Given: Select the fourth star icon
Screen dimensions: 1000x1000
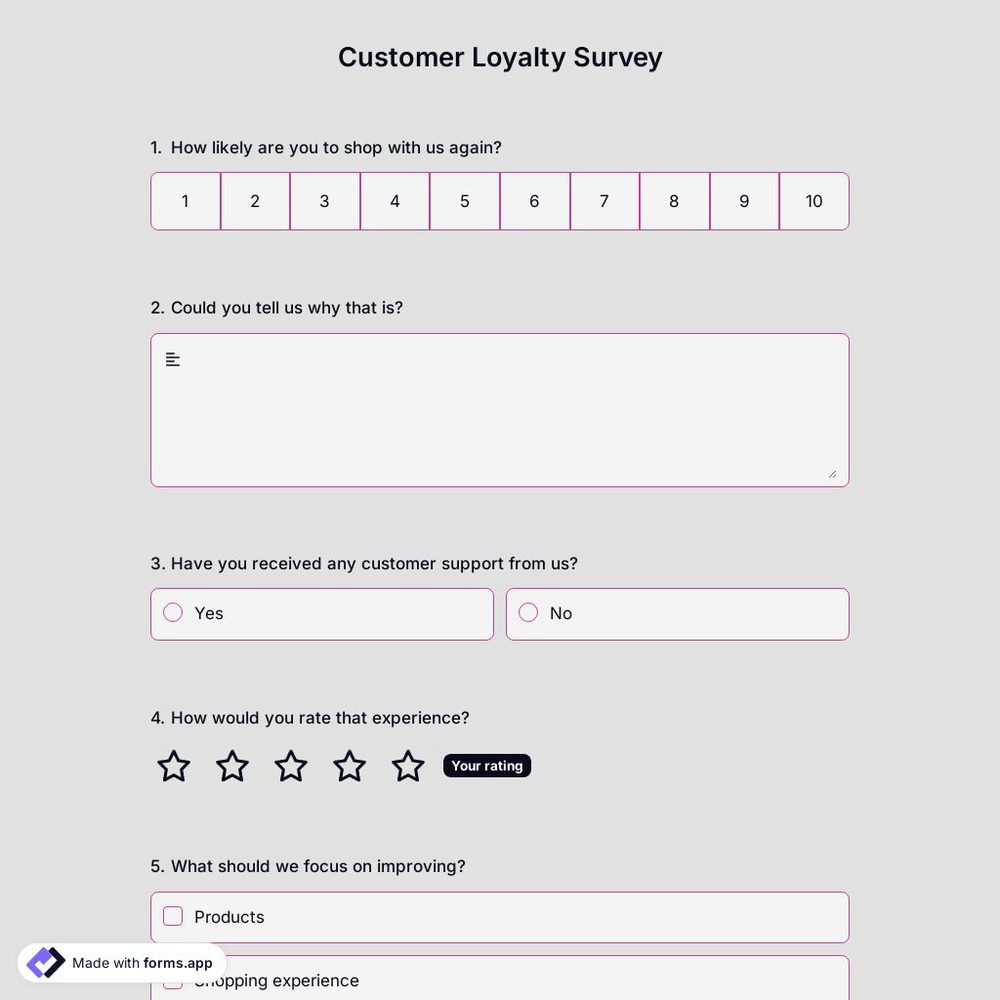Looking at the screenshot, I should pyautogui.click(x=349, y=766).
